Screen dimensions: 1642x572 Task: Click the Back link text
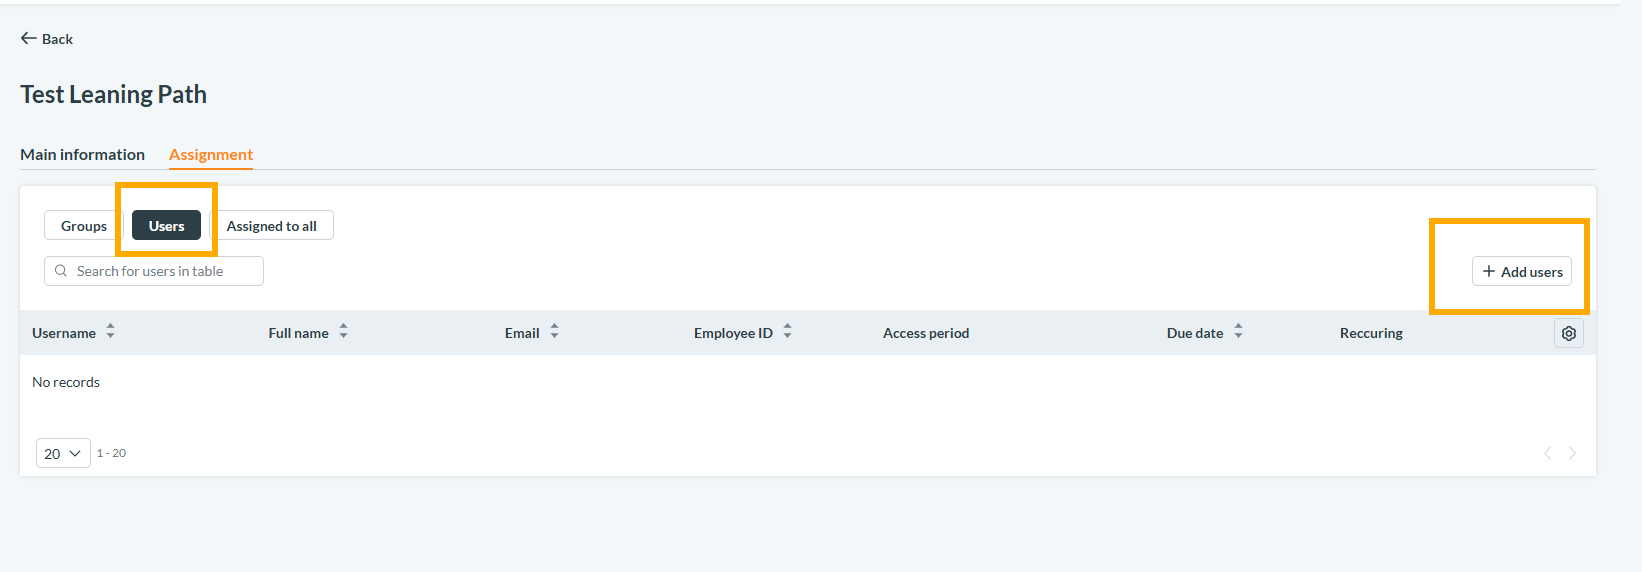tap(57, 39)
